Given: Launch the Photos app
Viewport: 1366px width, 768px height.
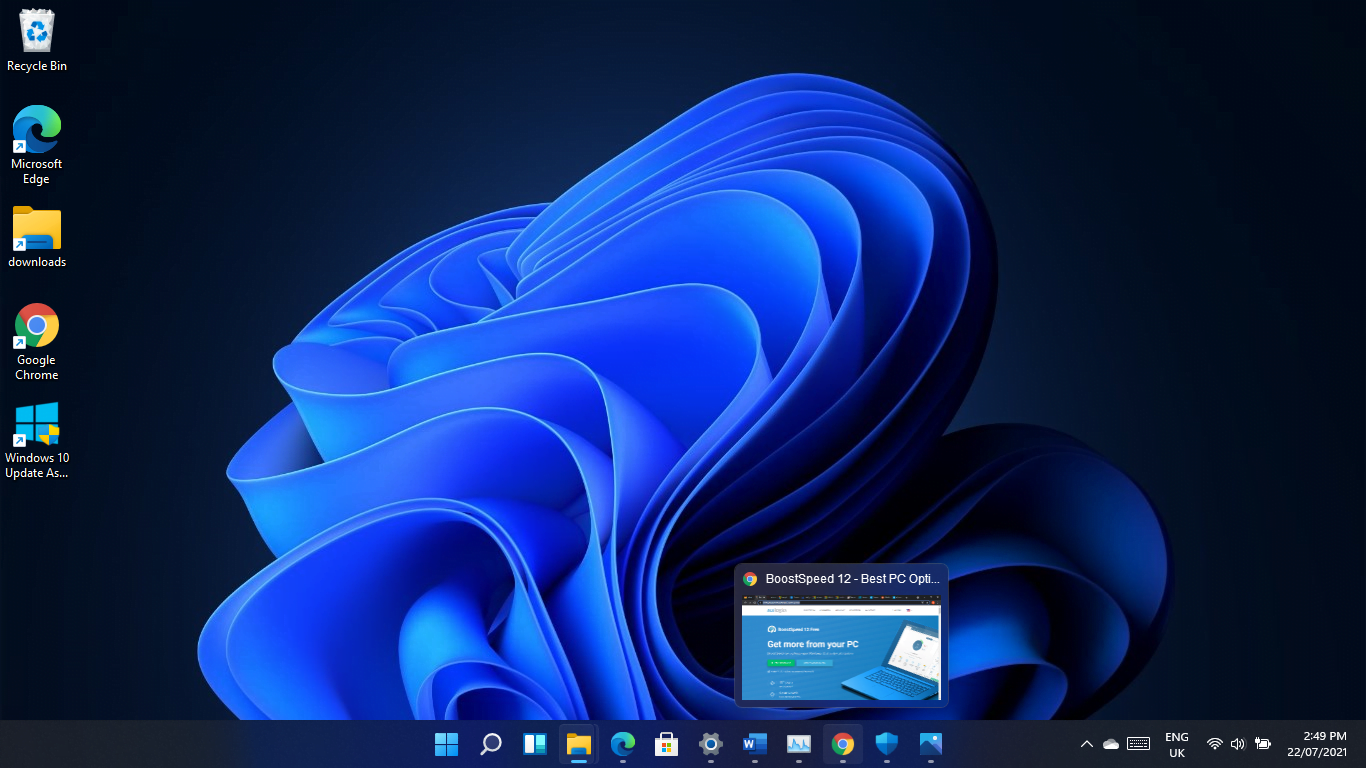Looking at the screenshot, I should (930, 744).
